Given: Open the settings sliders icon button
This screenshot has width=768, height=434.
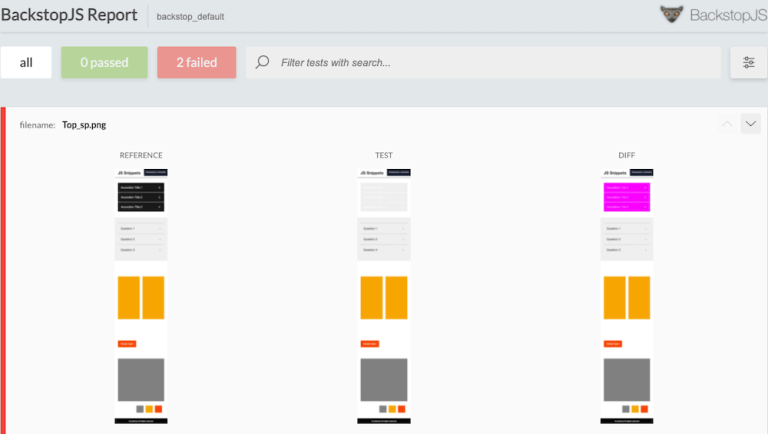Looking at the screenshot, I should (749, 62).
